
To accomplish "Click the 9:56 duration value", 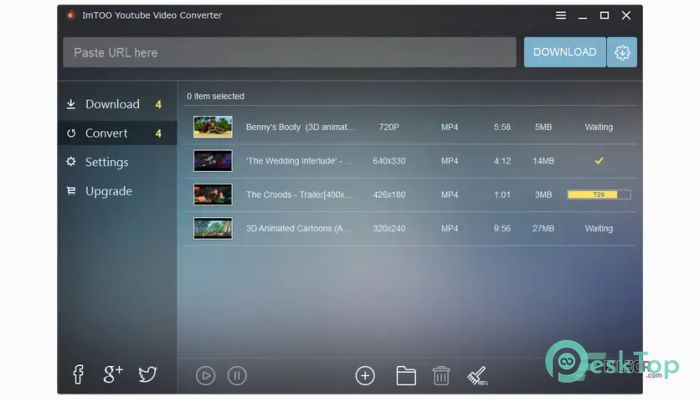I will (502, 229).
